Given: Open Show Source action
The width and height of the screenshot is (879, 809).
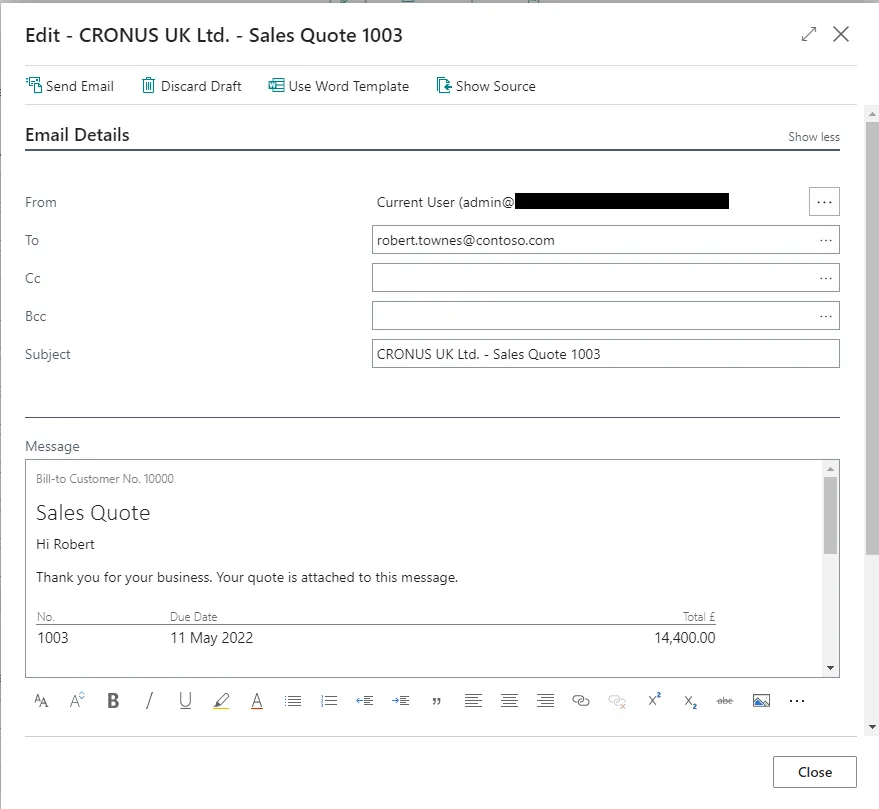Looking at the screenshot, I should [x=486, y=86].
